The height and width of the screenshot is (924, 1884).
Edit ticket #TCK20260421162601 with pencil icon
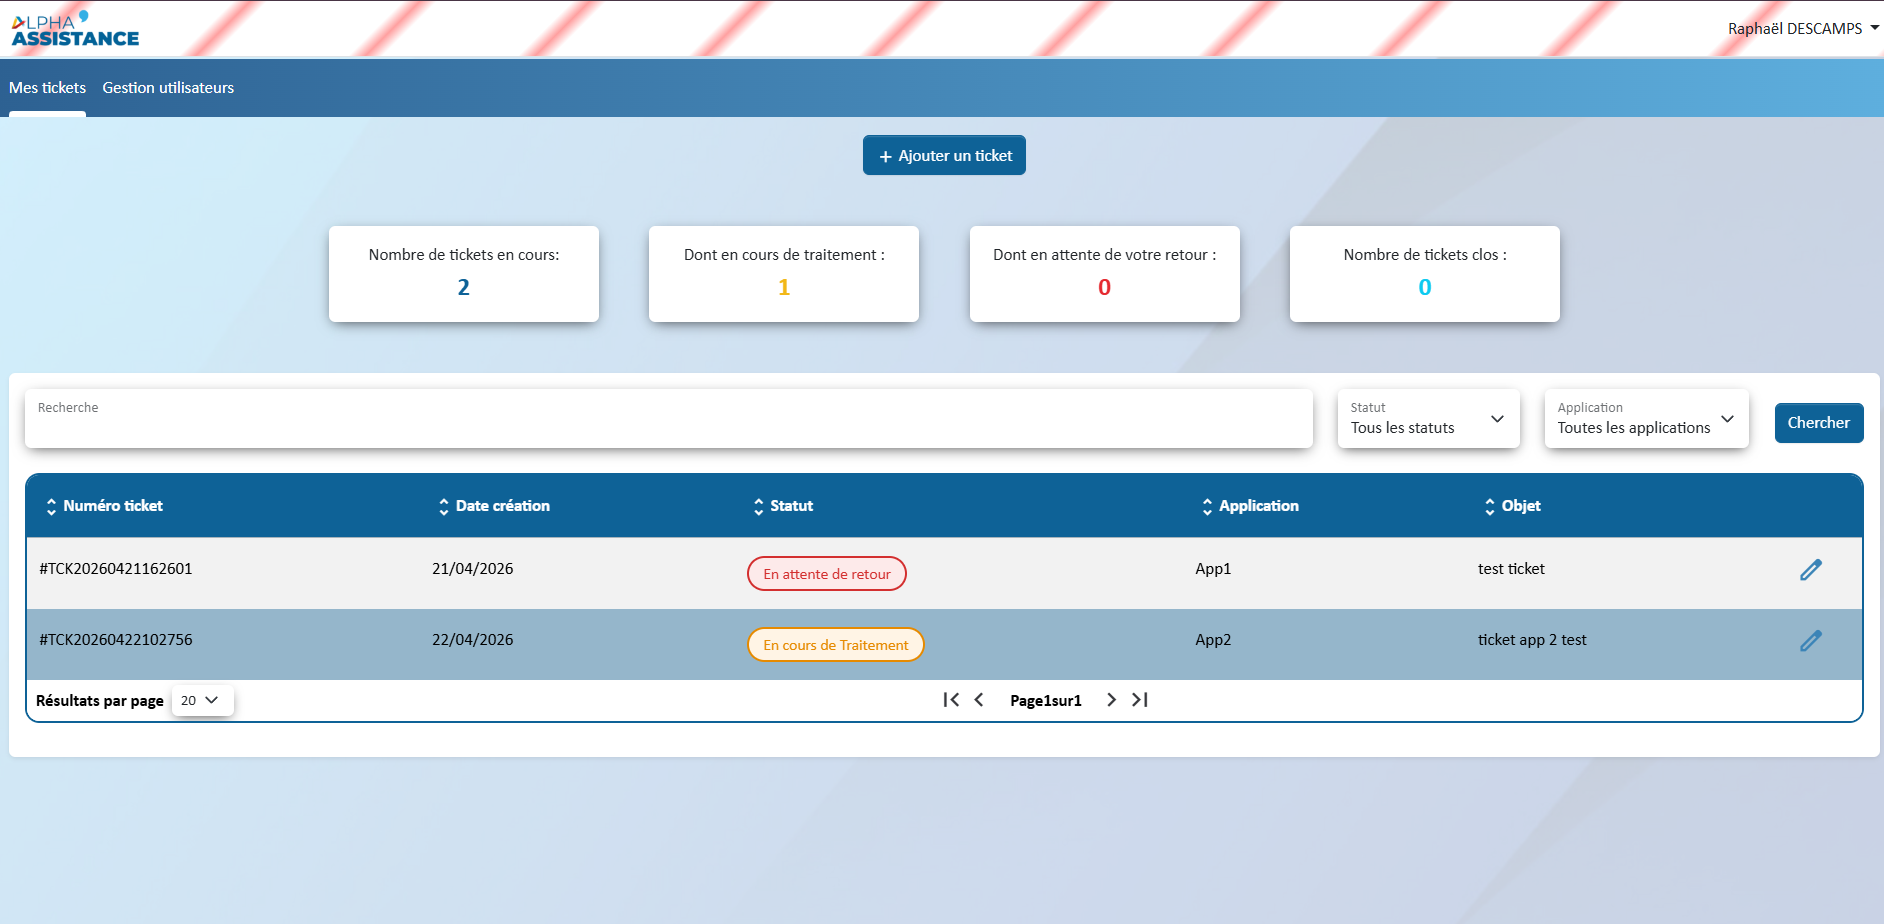click(x=1811, y=570)
